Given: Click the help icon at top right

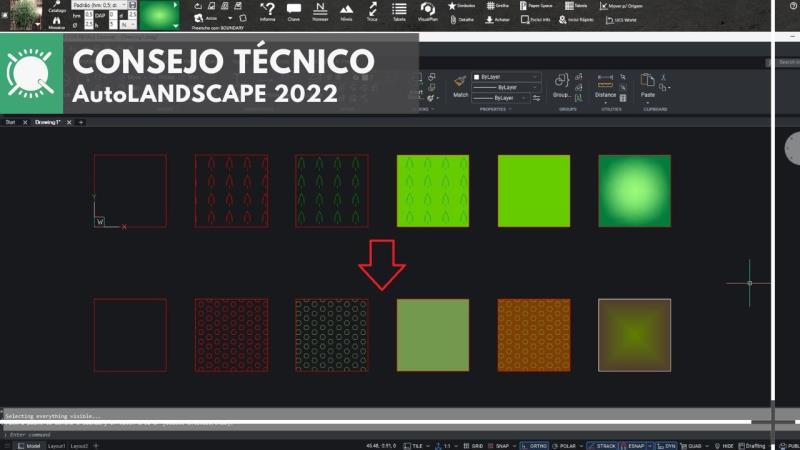Looking at the screenshot, I should 793,6.
